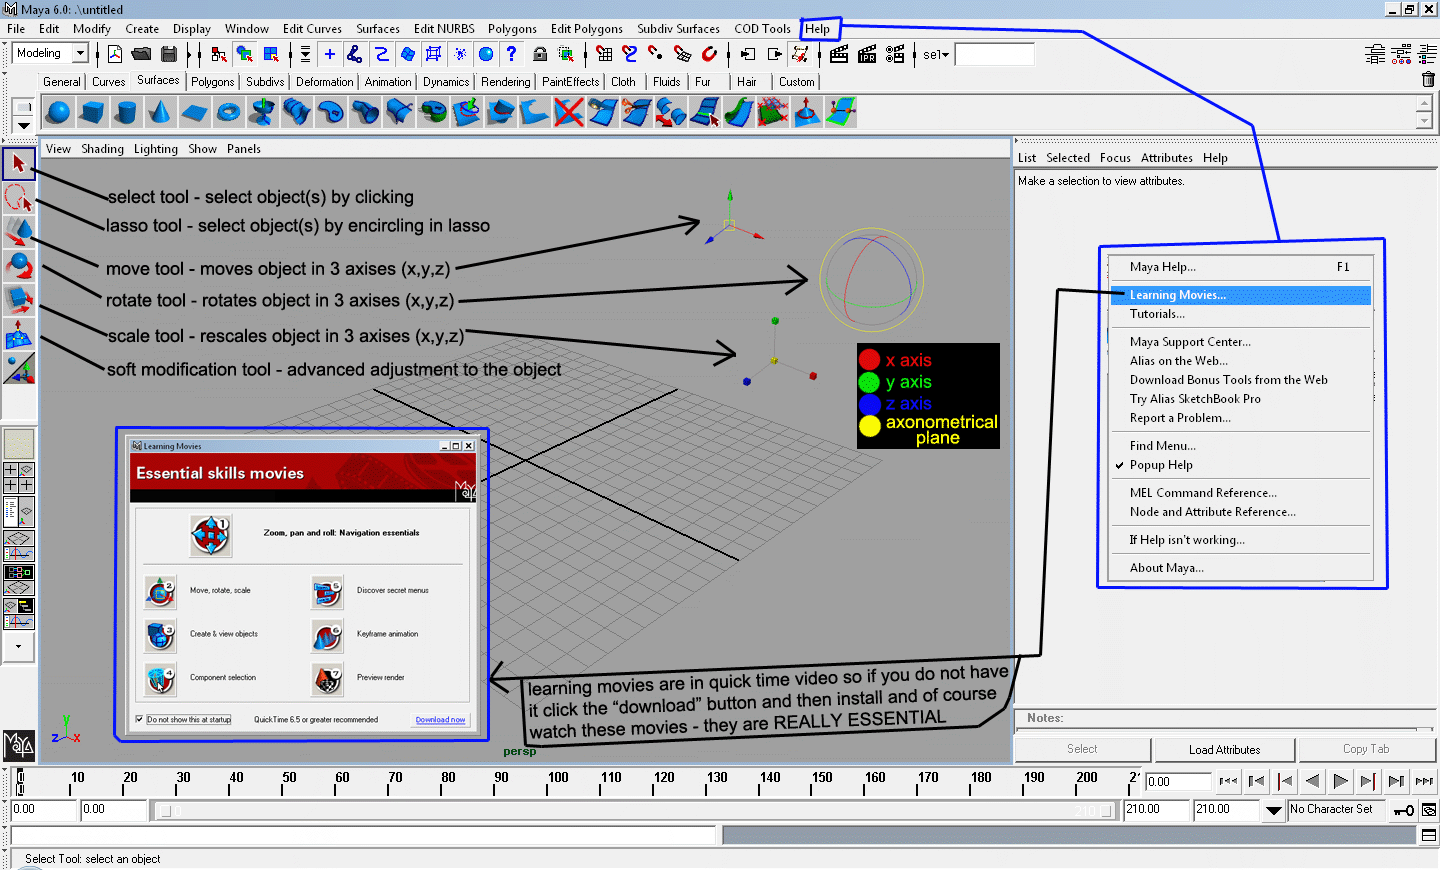Click the Load Attributes button
This screenshot has height=870, width=1440.
point(1224,750)
